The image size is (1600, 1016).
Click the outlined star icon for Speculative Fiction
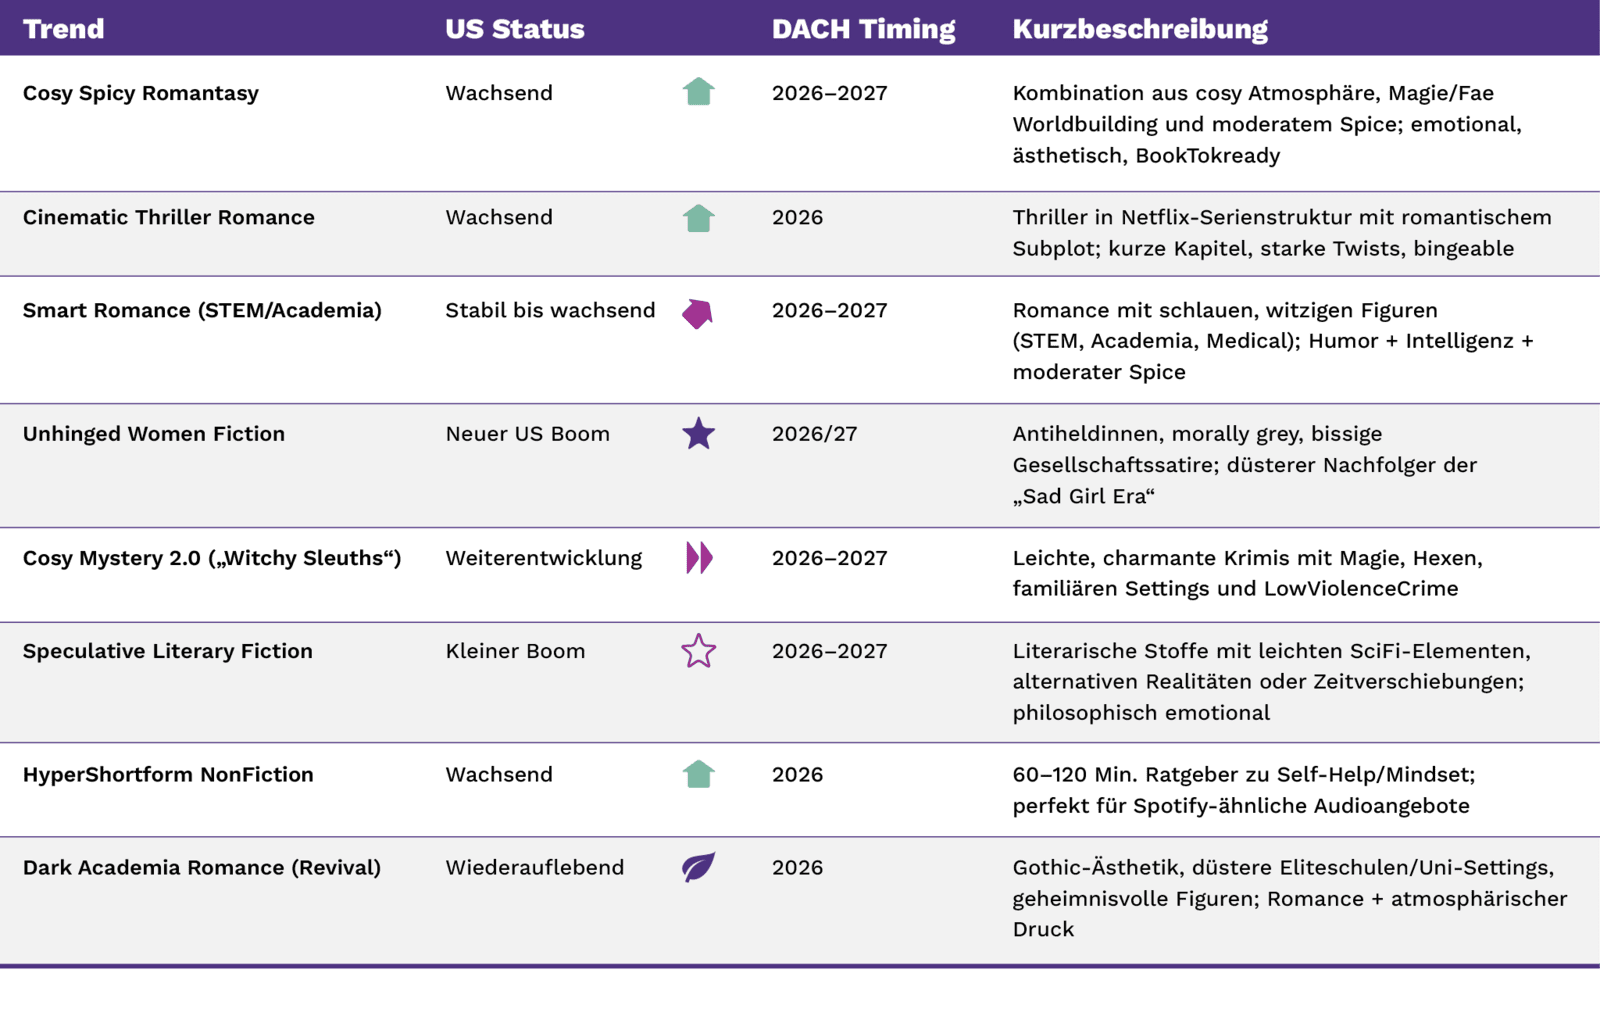pos(698,651)
